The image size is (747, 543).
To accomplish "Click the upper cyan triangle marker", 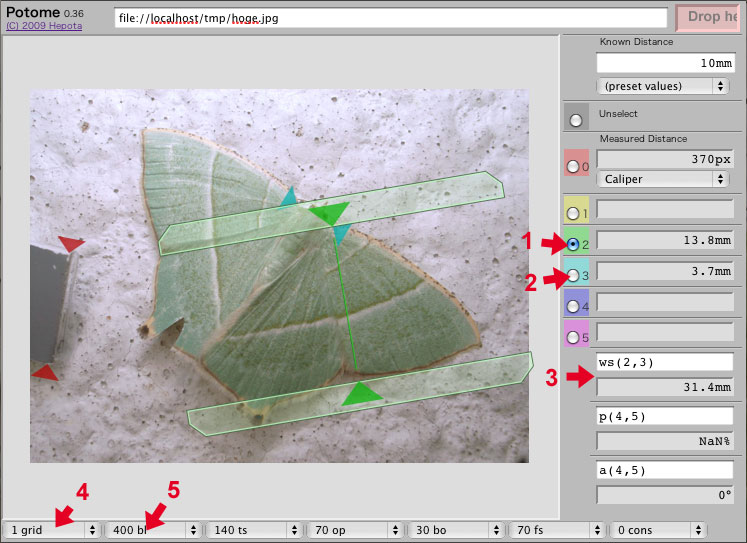I will (x=288, y=196).
